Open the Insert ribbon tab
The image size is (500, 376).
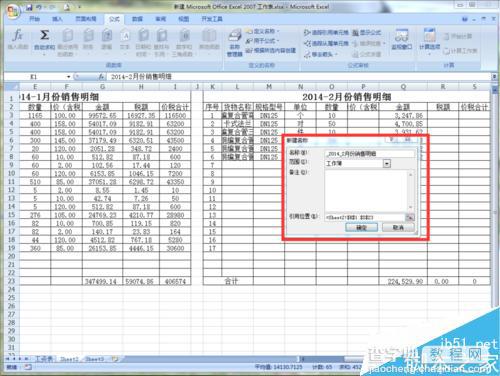57,19
